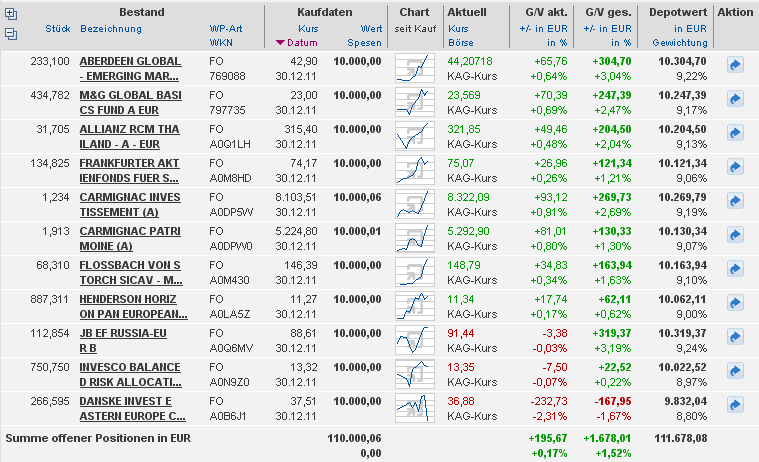Sort by Datum column with arrow
The width and height of the screenshot is (759, 462).
tap(301, 44)
